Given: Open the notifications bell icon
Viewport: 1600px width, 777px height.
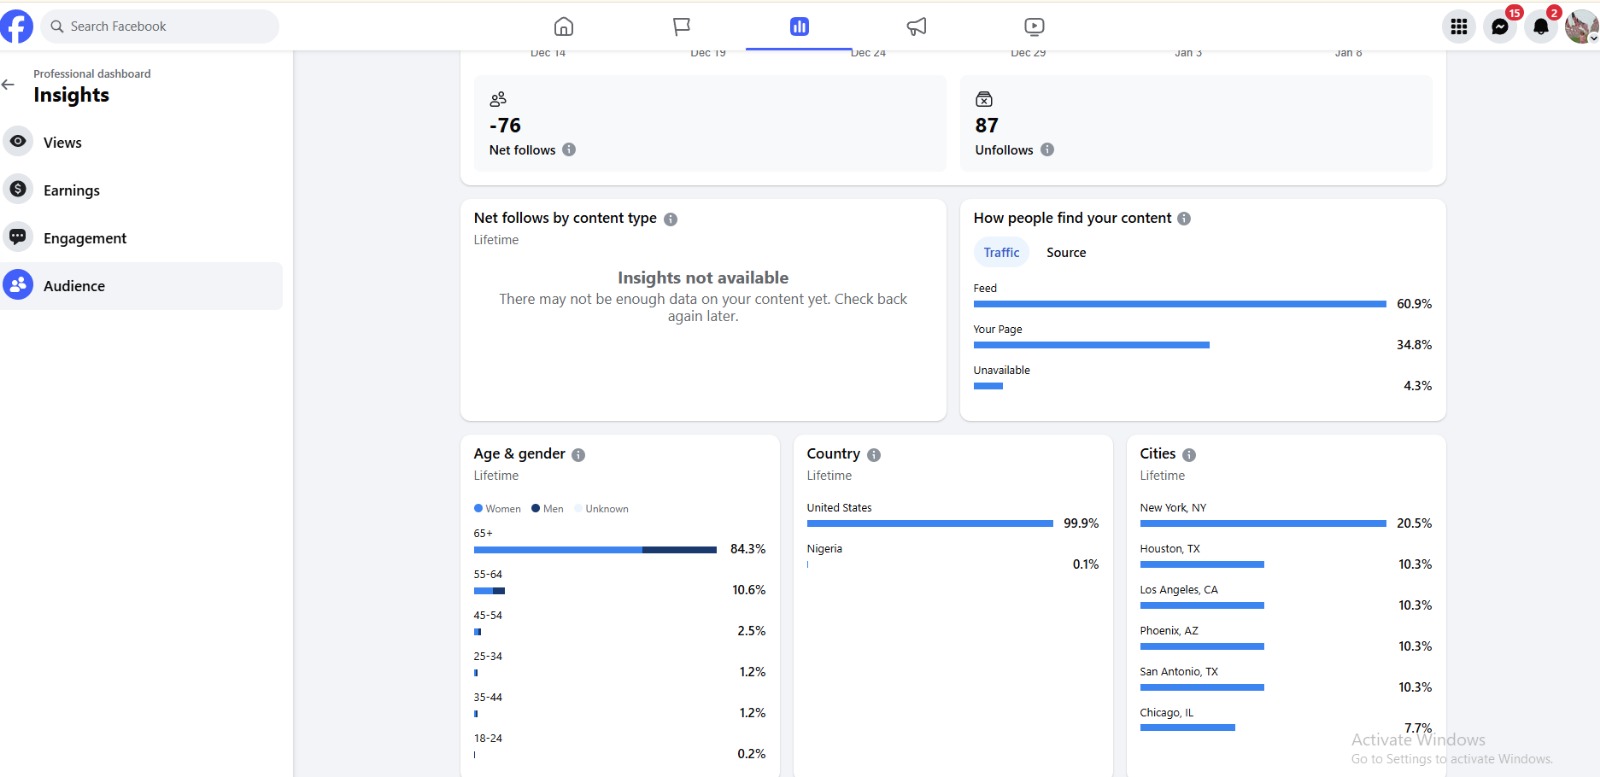Looking at the screenshot, I should tap(1541, 27).
